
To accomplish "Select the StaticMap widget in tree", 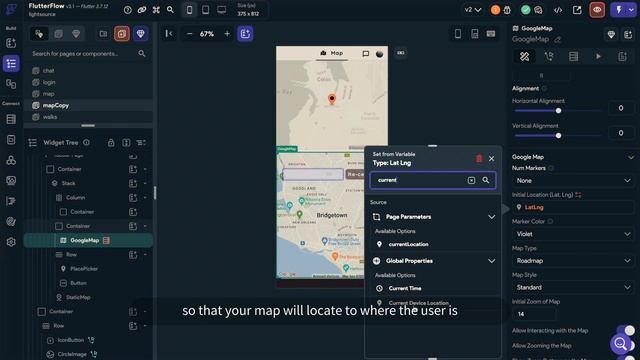I will [78, 297].
